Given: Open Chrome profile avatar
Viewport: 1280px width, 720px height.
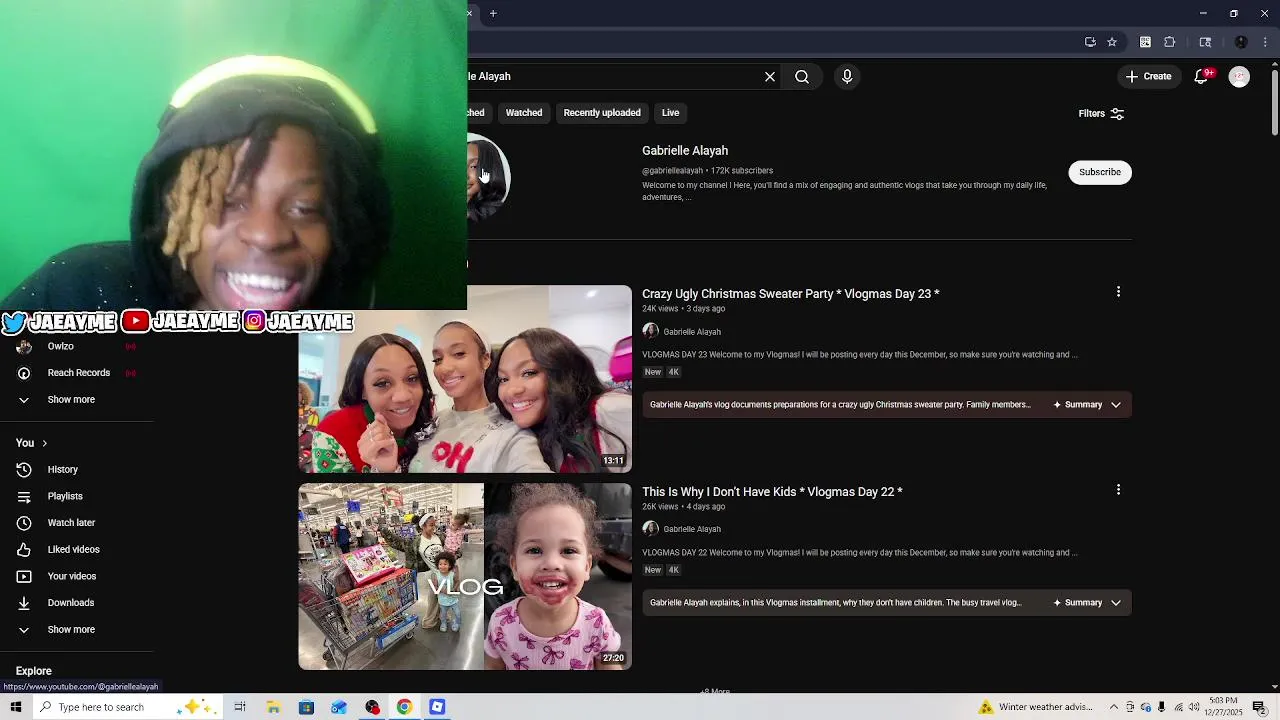Looking at the screenshot, I should tap(1241, 42).
